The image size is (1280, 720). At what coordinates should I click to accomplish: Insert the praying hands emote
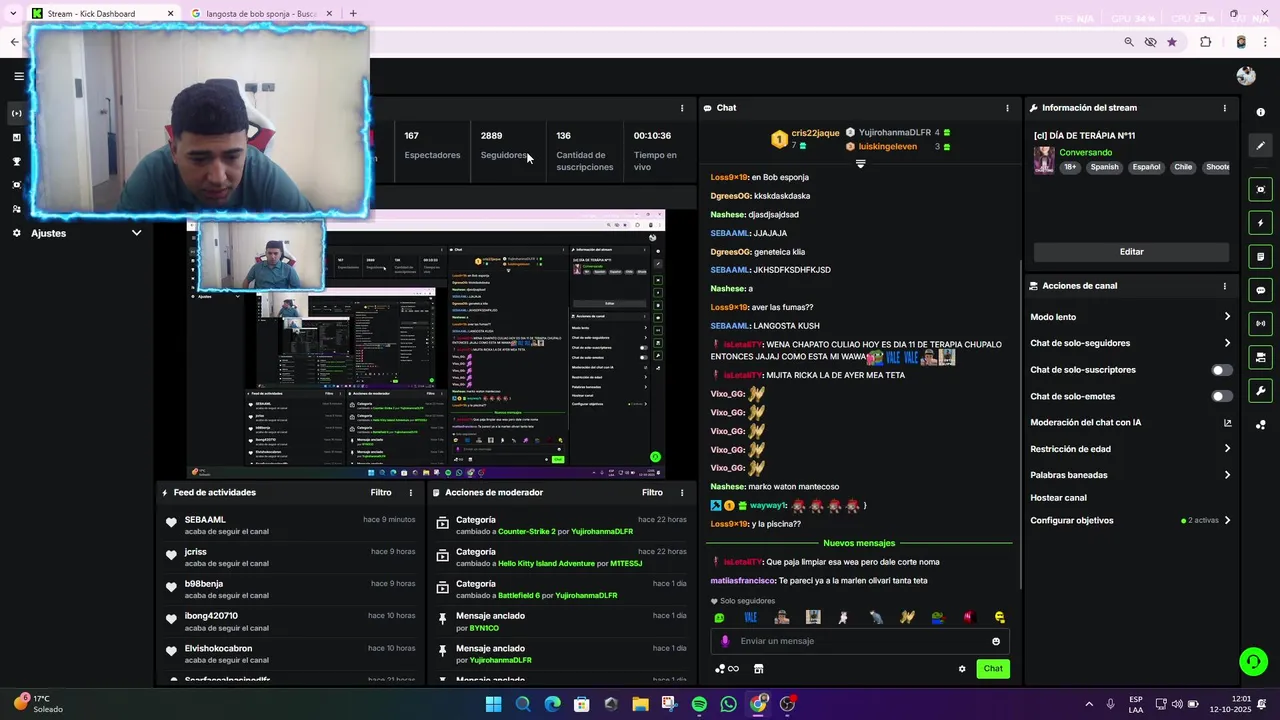point(907,617)
